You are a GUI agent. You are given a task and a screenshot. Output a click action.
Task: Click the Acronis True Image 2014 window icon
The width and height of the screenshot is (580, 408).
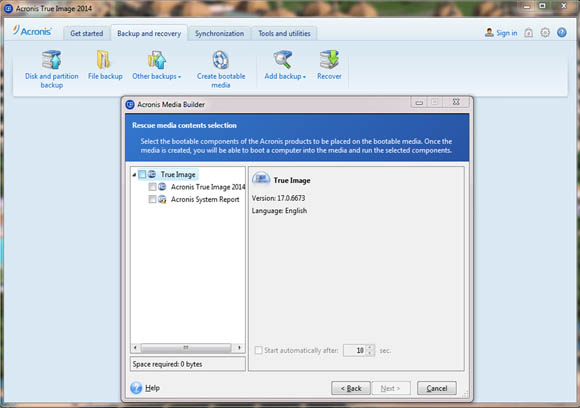point(8,8)
